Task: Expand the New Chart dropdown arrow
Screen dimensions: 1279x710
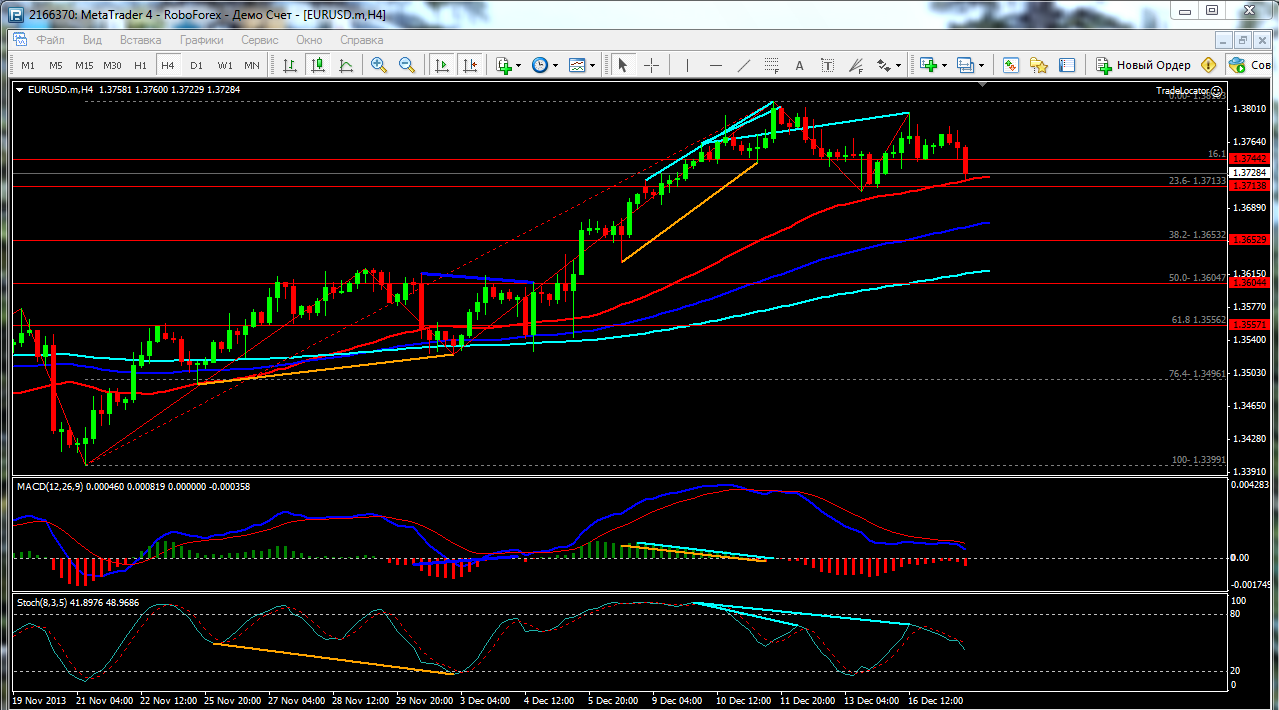Action: pos(944,66)
